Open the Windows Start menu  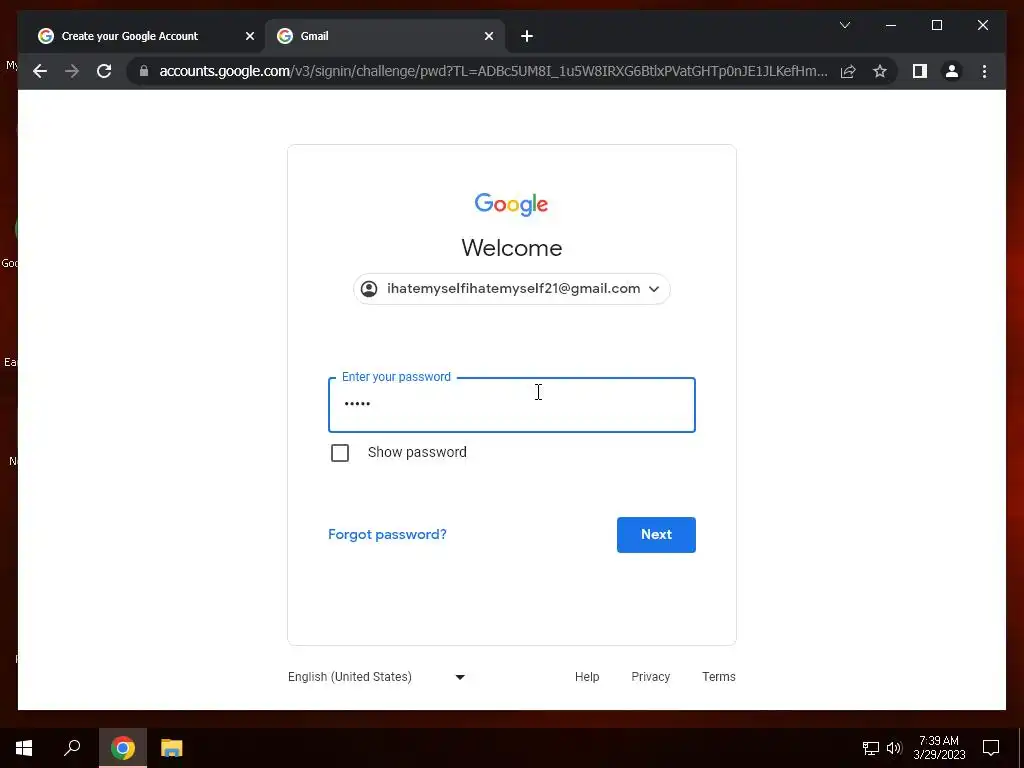24,748
